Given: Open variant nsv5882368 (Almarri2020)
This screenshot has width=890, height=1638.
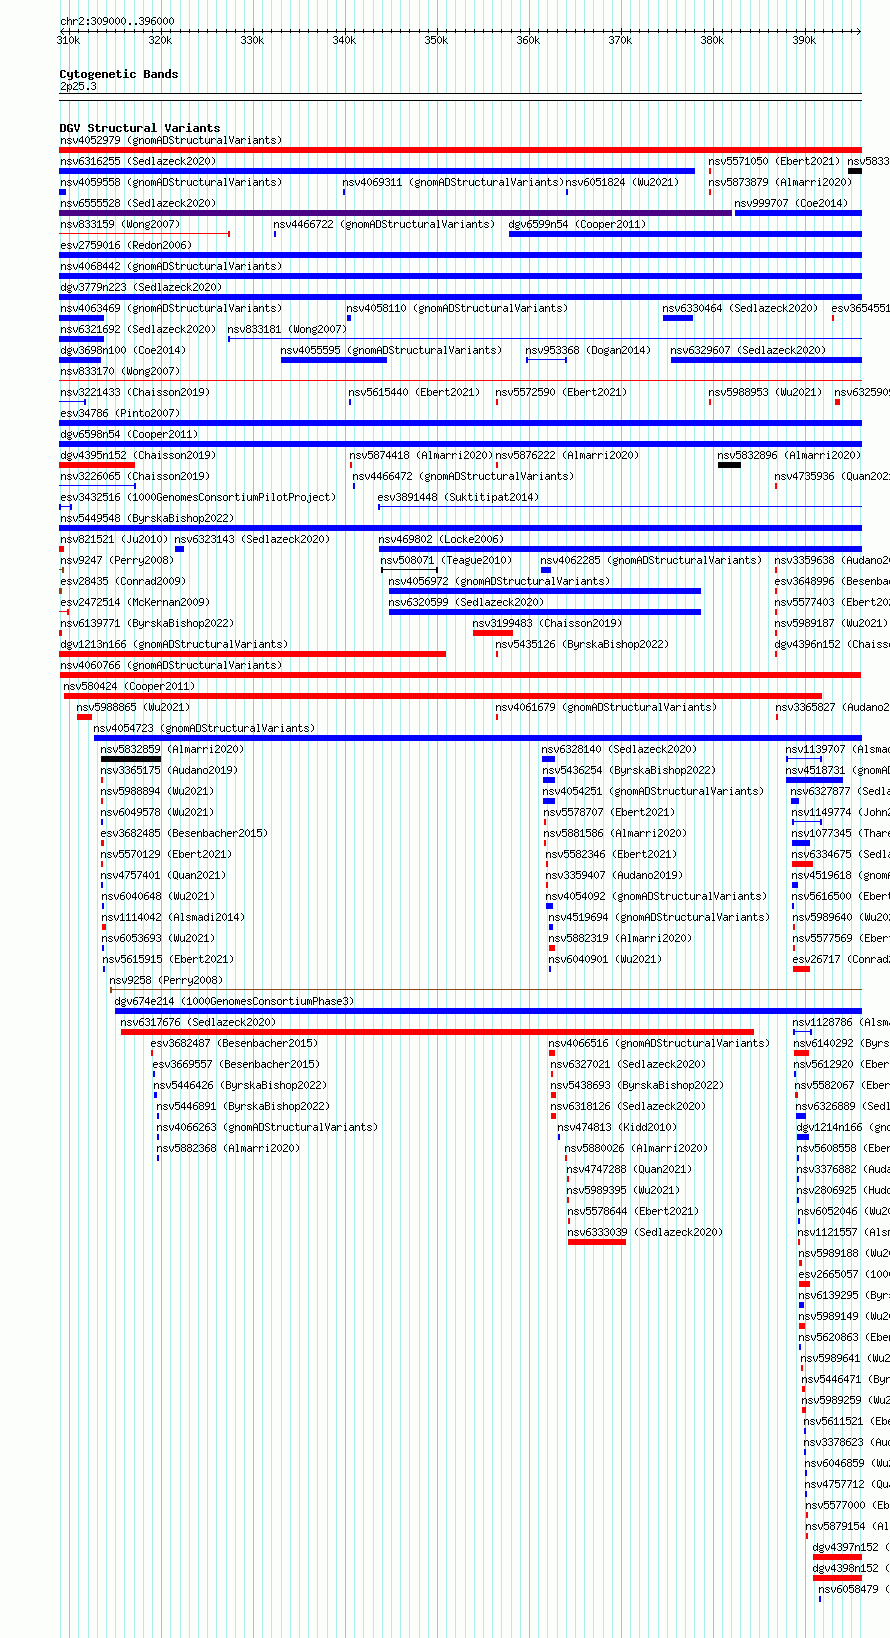Looking at the screenshot, I should click(228, 1148).
